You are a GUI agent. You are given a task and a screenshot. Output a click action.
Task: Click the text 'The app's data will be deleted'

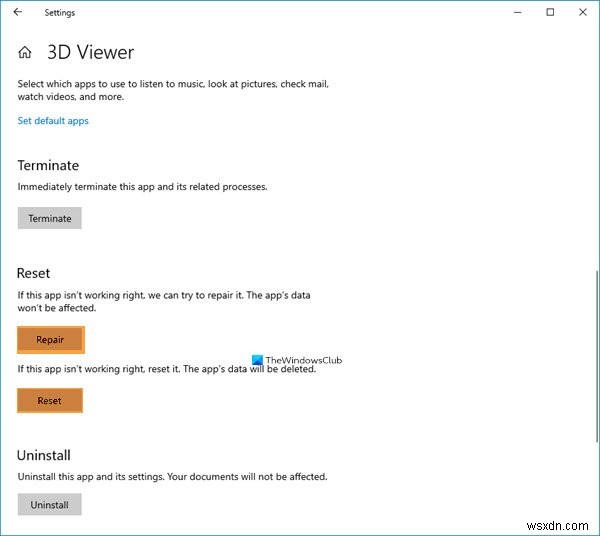(x=249, y=369)
